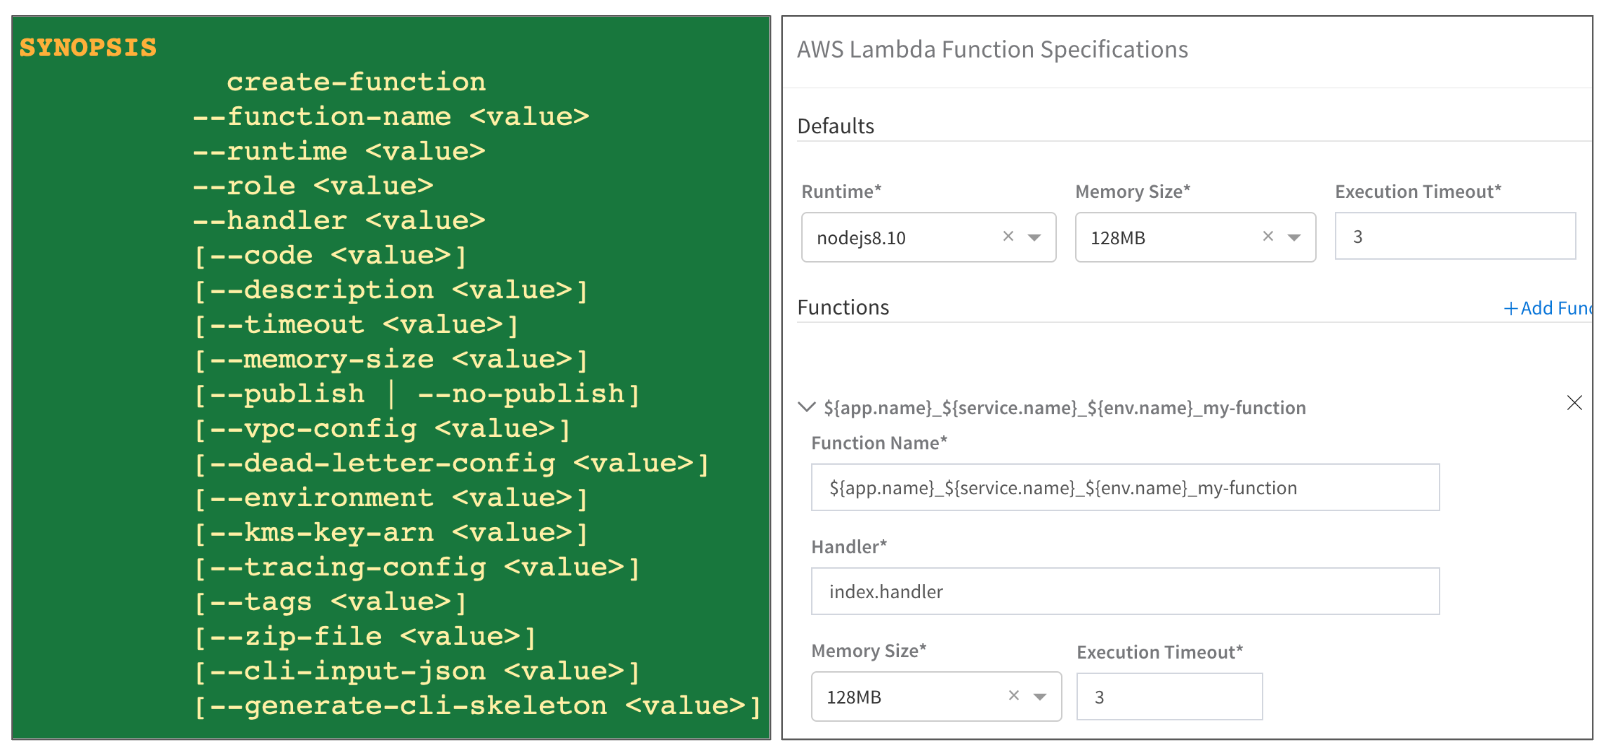Click the Defaults section heading
This screenshot has height=754, width=1602.
pos(835,126)
